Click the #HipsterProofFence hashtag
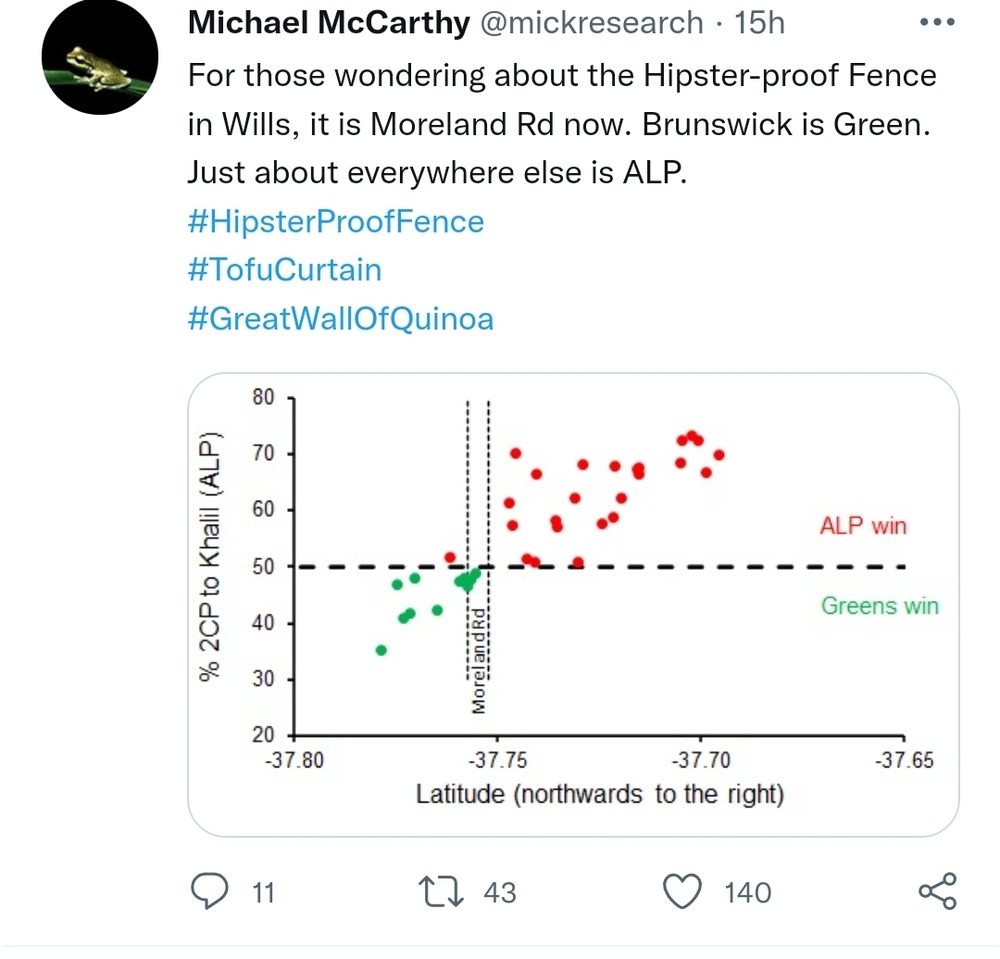This screenshot has height=959, width=1000. (x=335, y=221)
